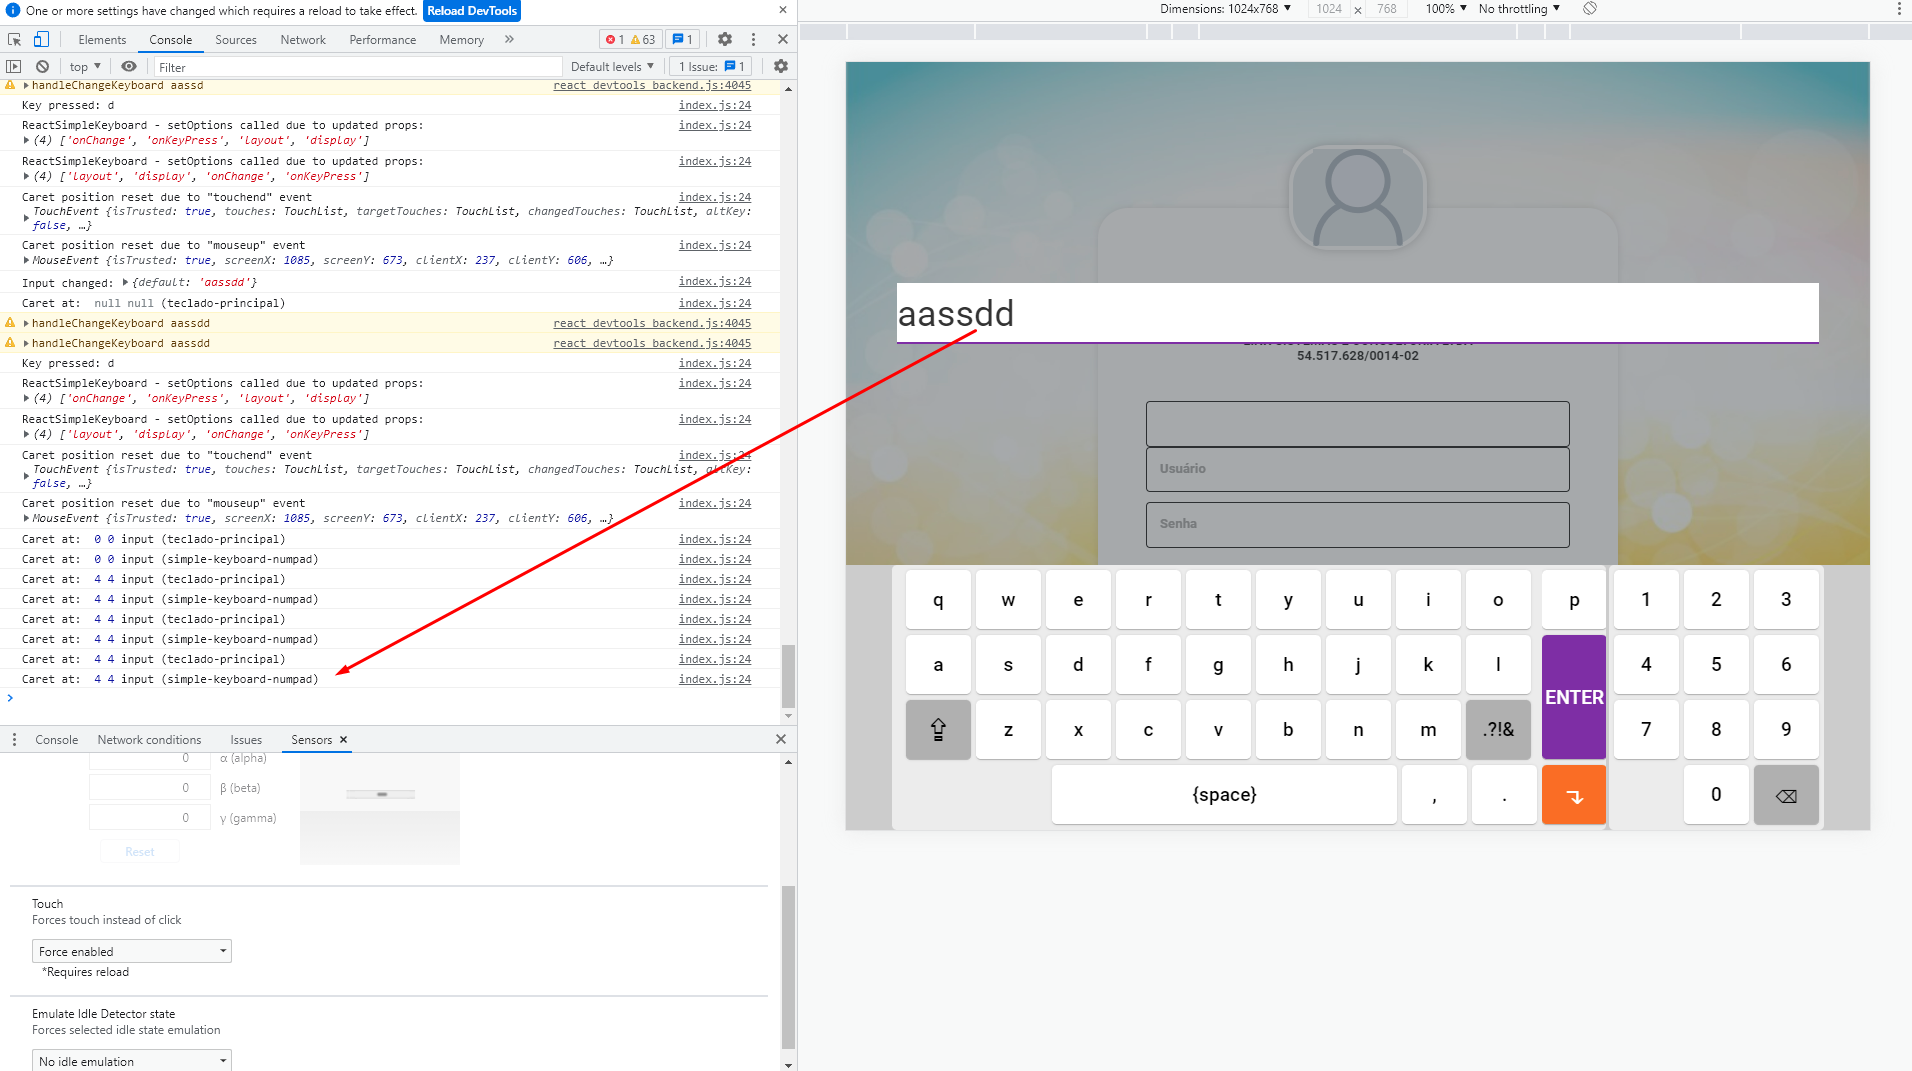The image size is (1912, 1071).
Task: Toggle shift on the virtual keyboard
Action: pos(937,730)
